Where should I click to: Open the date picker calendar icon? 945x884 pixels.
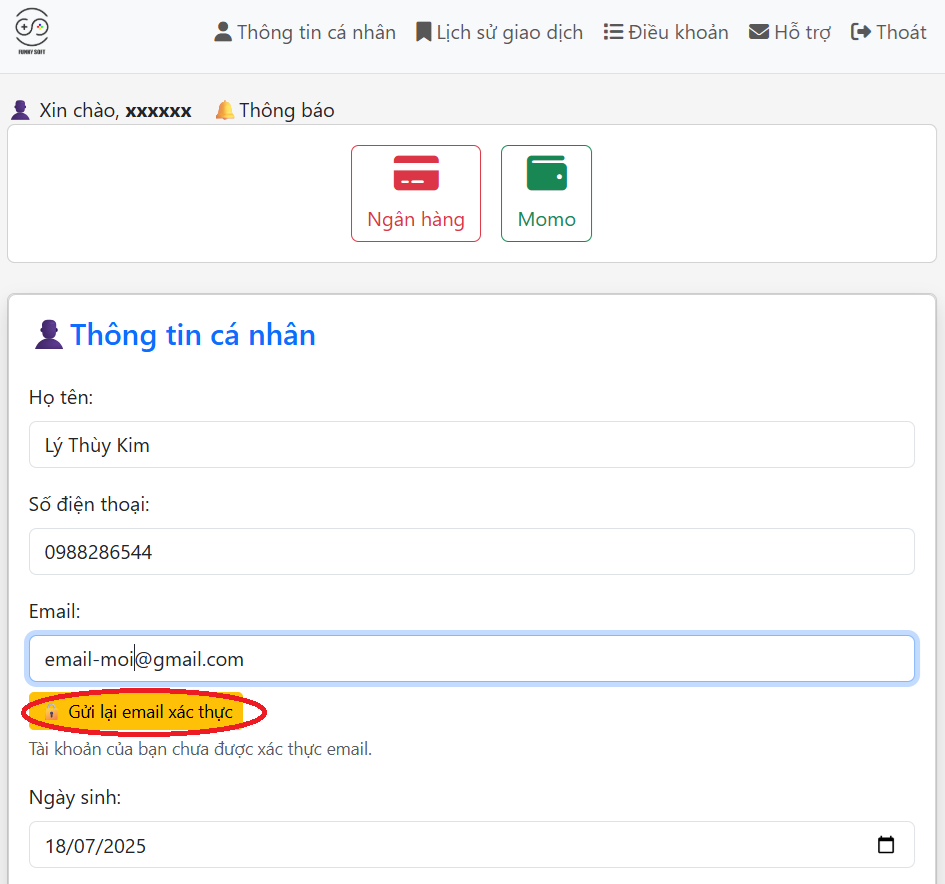885,845
